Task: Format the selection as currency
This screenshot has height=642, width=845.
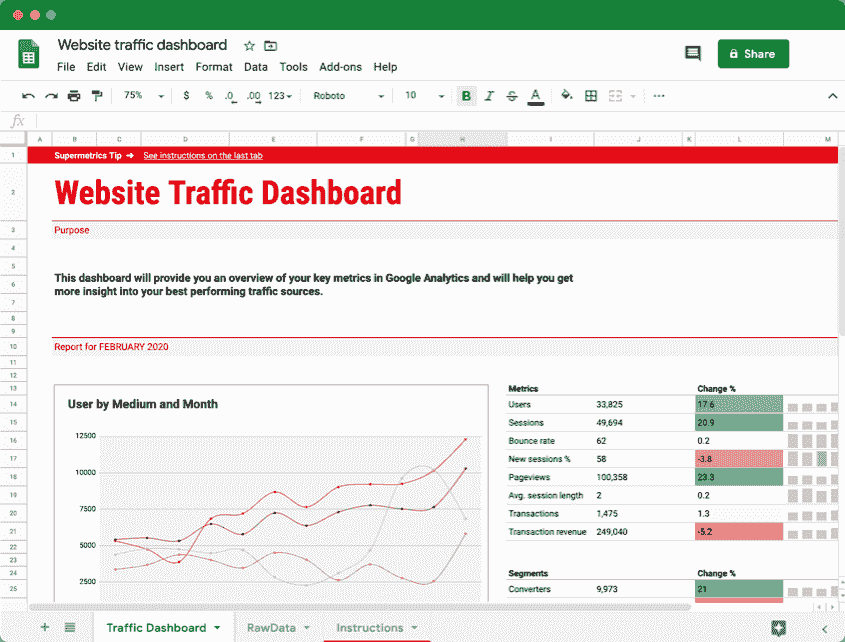Action: [187, 95]
